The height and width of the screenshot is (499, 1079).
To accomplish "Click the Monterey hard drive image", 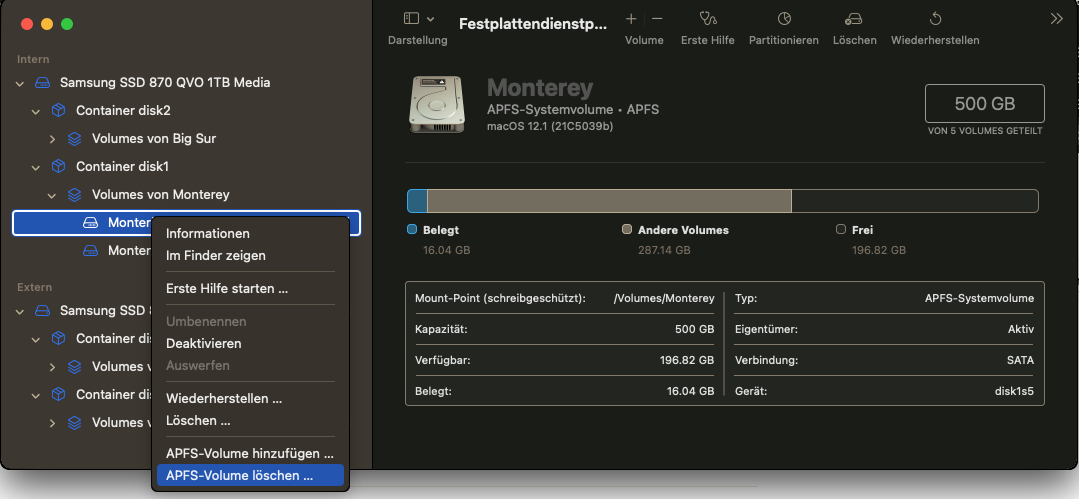I will (437, 104).
